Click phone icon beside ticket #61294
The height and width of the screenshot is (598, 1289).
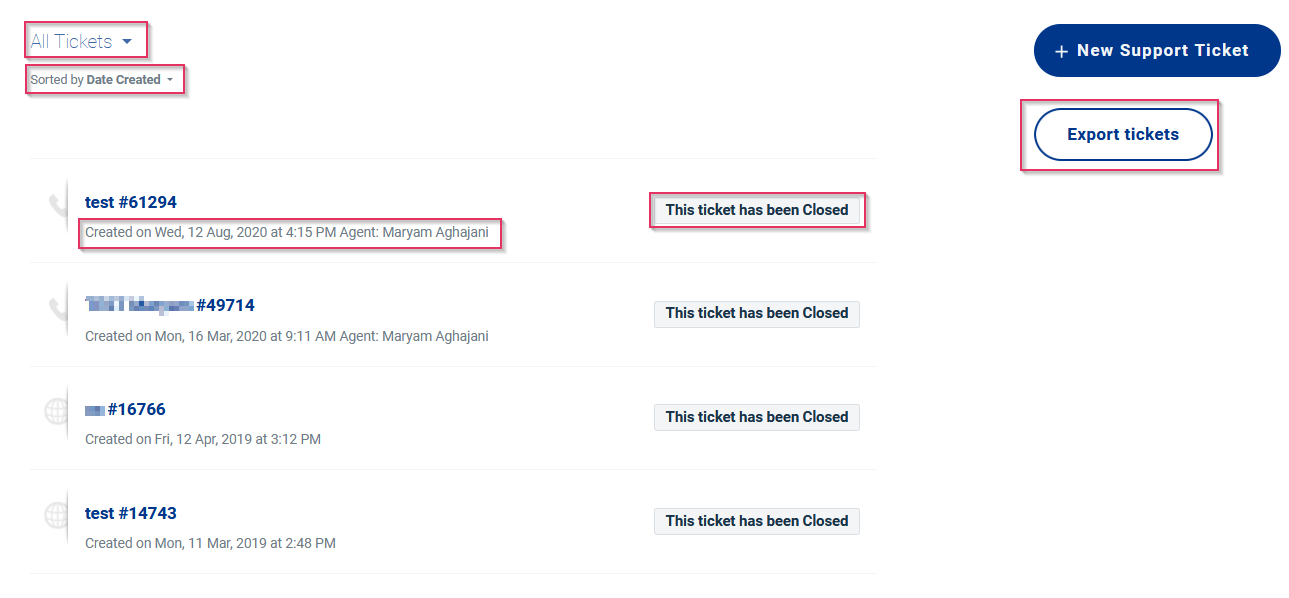coord(57,206)
